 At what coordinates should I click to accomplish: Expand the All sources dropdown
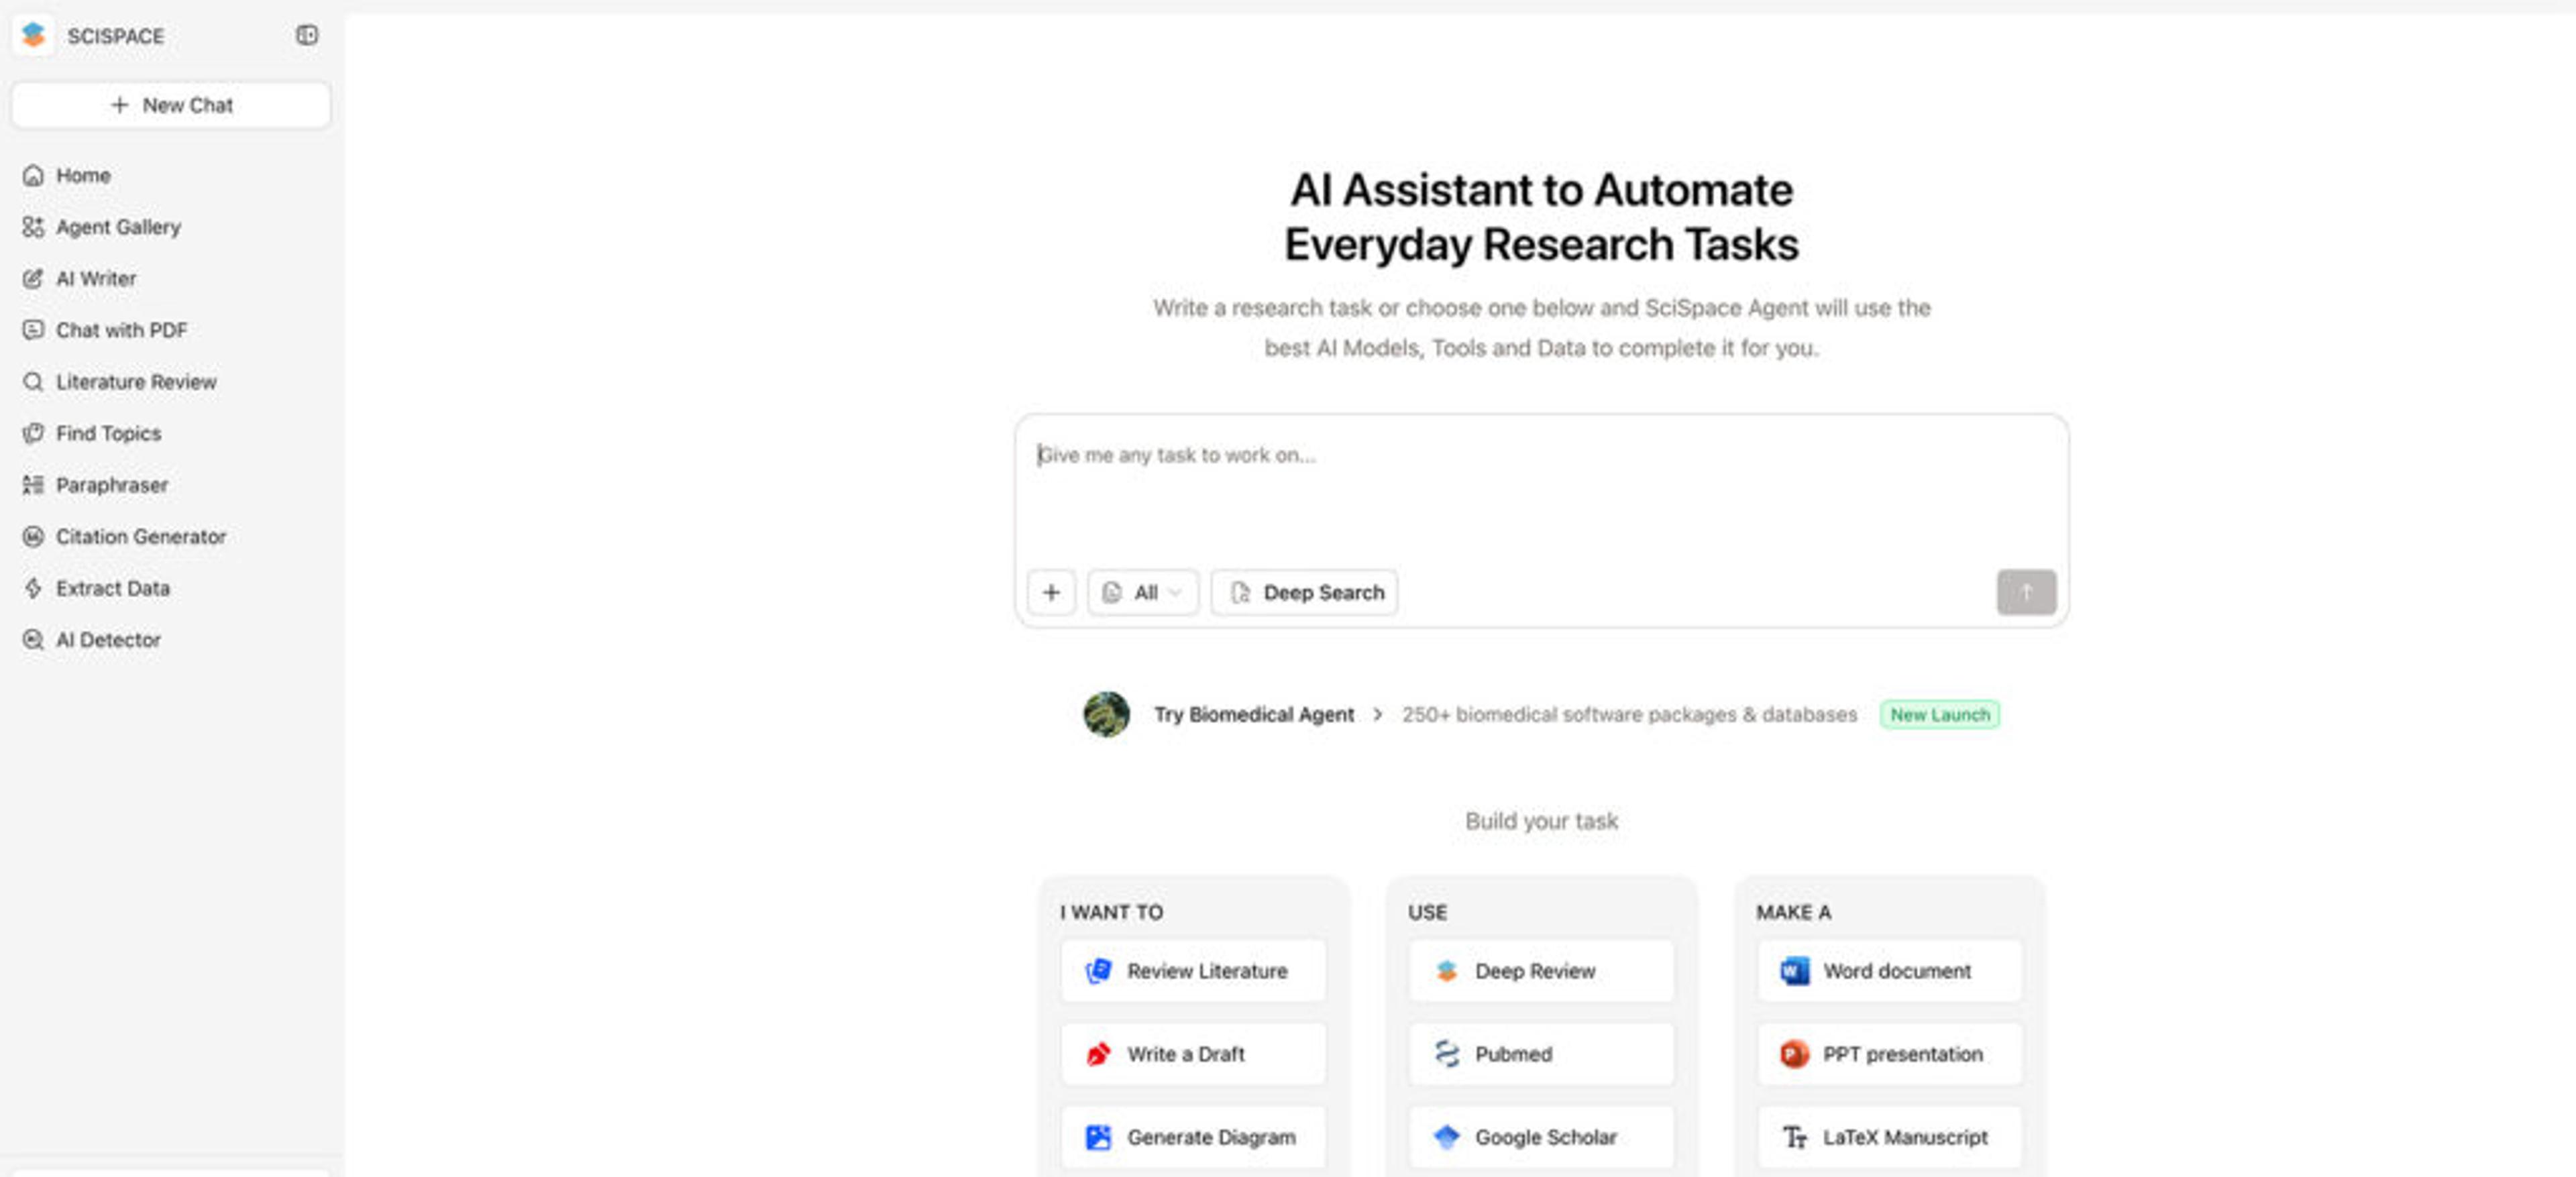click(1143, 593)
